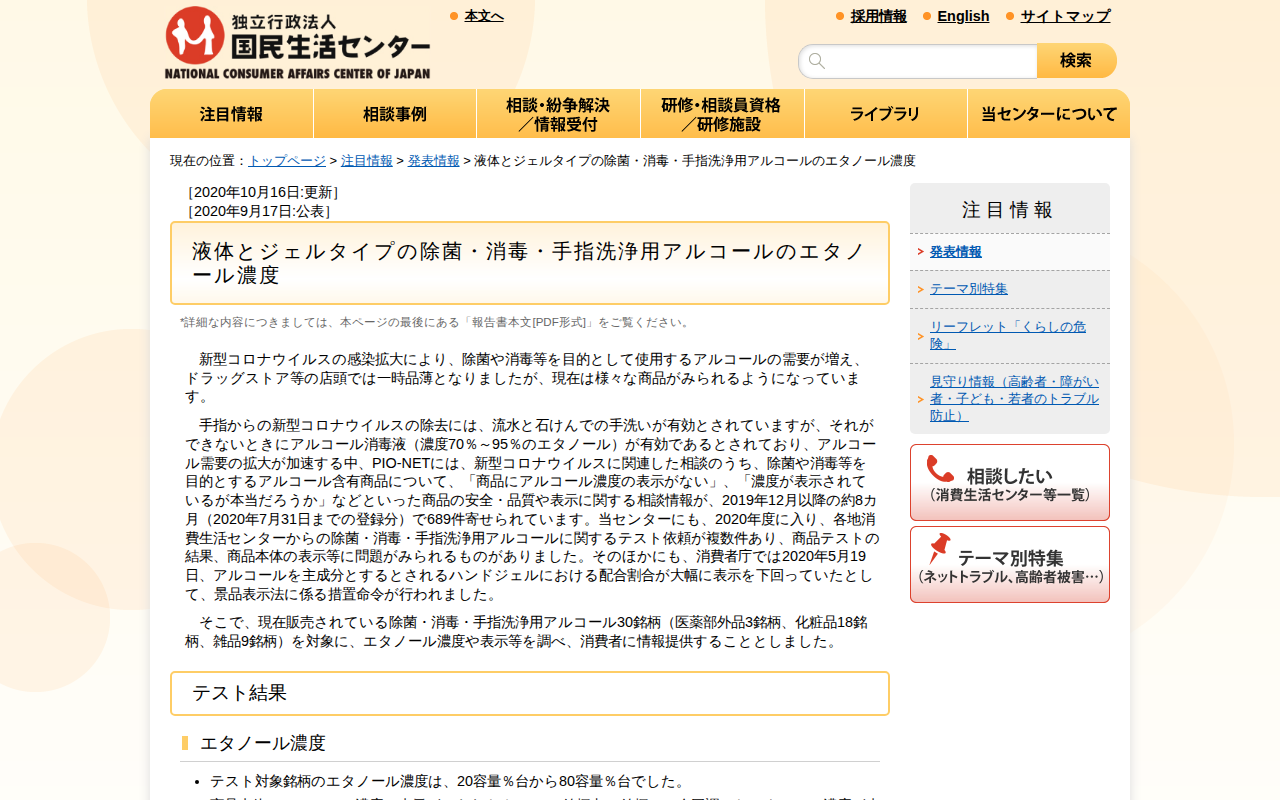Switch the site language to English
Viewport: 1280px width, 800px height.
[963, 16]
